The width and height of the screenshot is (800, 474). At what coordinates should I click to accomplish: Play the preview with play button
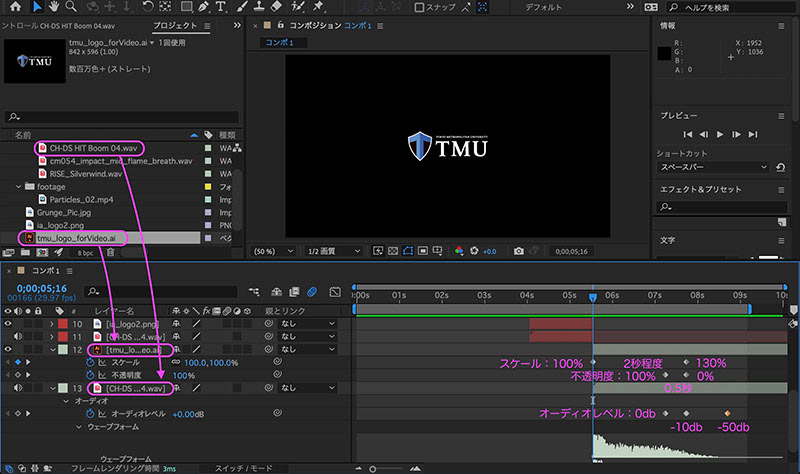click(x=720, y=134)
